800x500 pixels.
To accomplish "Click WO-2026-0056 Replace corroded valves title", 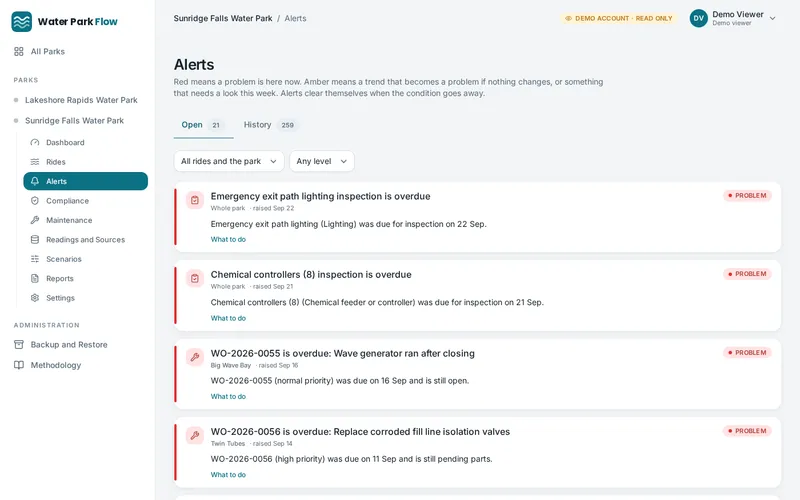I will pos(360,432).
